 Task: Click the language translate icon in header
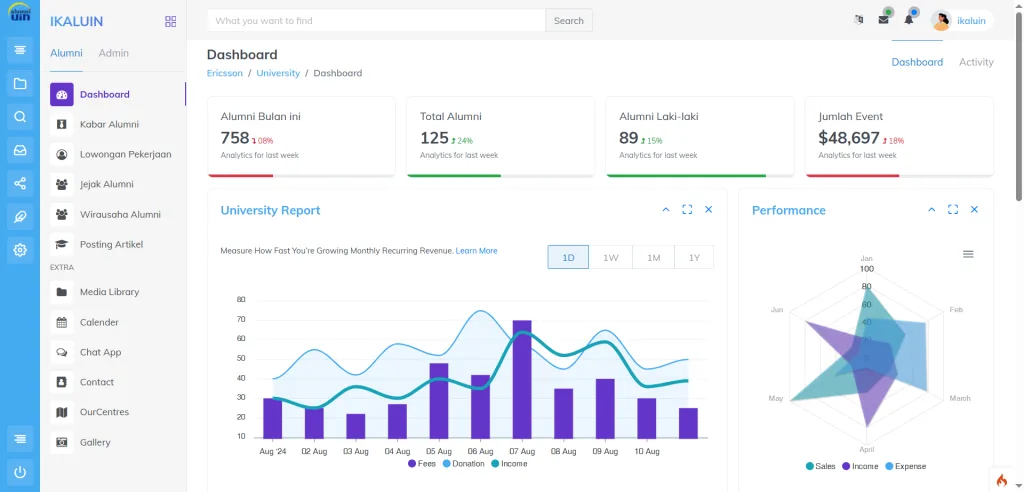[858, 20]
